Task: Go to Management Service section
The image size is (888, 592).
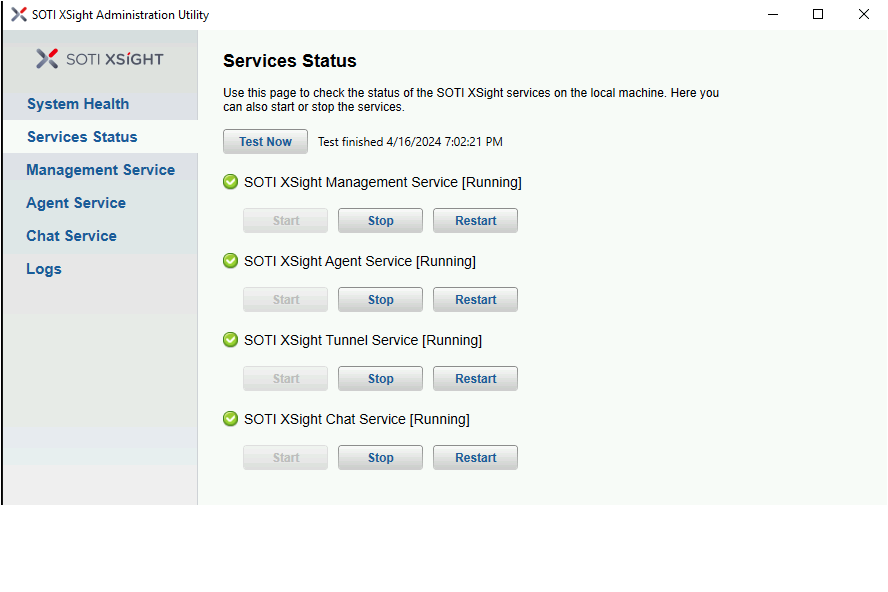Action: 100,170
